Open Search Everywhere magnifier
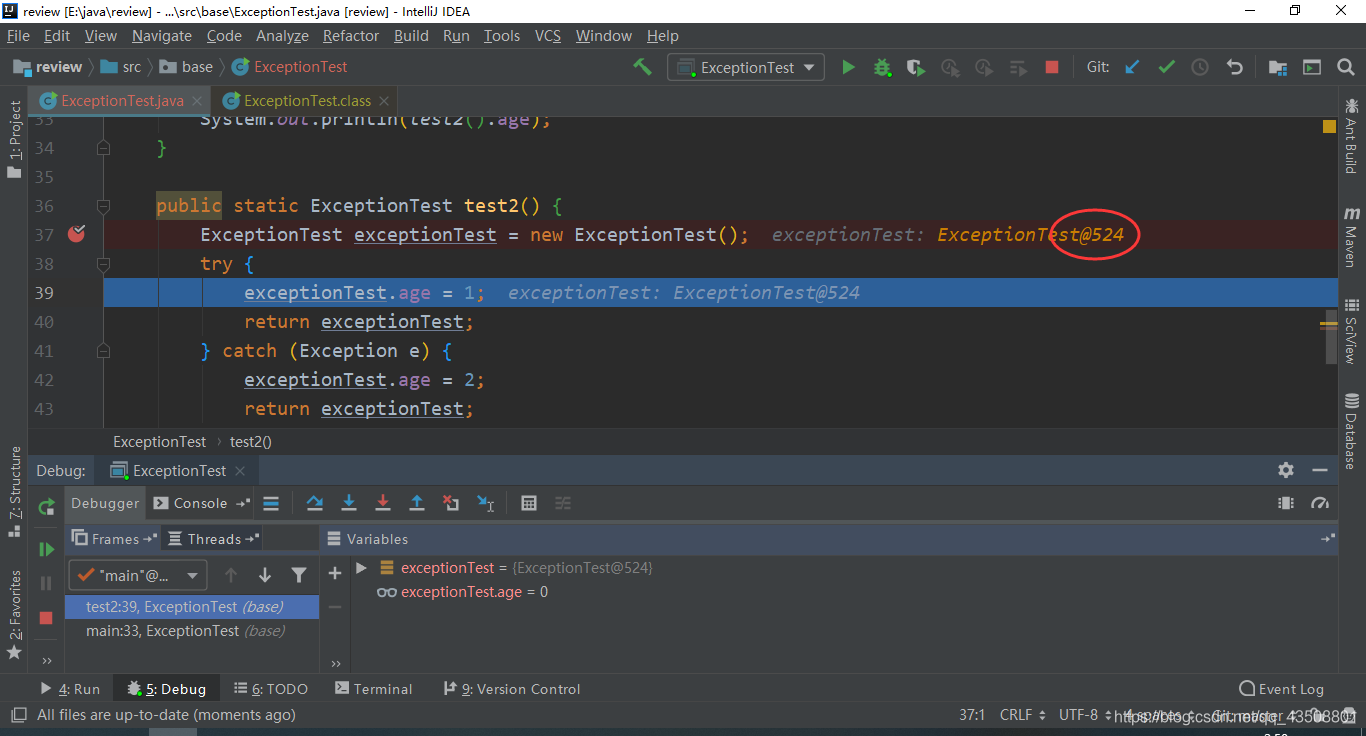Image resolution: width=1366 pixels, height=736 pixels. point(1345,67)
